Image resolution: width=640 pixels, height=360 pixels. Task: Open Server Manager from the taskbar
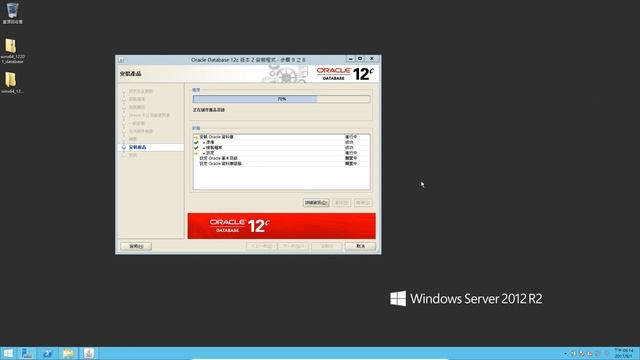27,353
